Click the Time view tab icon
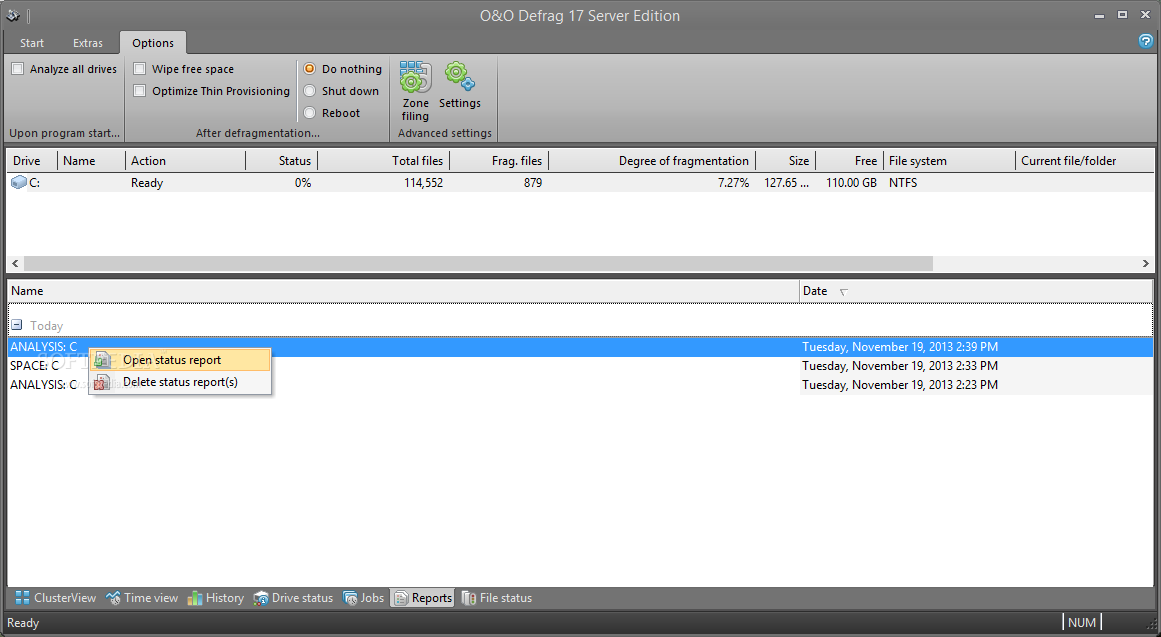 click(x=113, y=598)
